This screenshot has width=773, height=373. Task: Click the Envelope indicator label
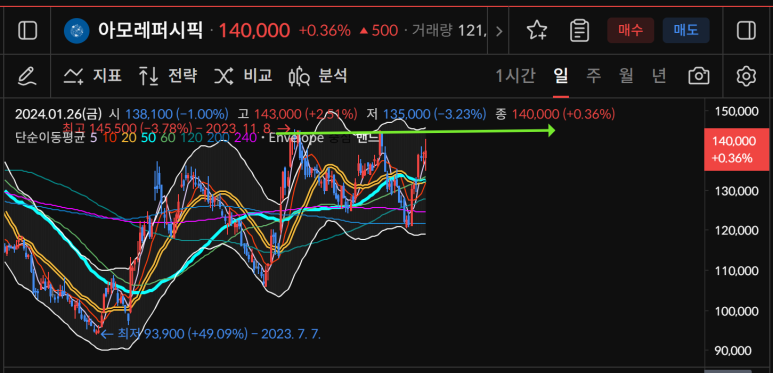[295, 138]
